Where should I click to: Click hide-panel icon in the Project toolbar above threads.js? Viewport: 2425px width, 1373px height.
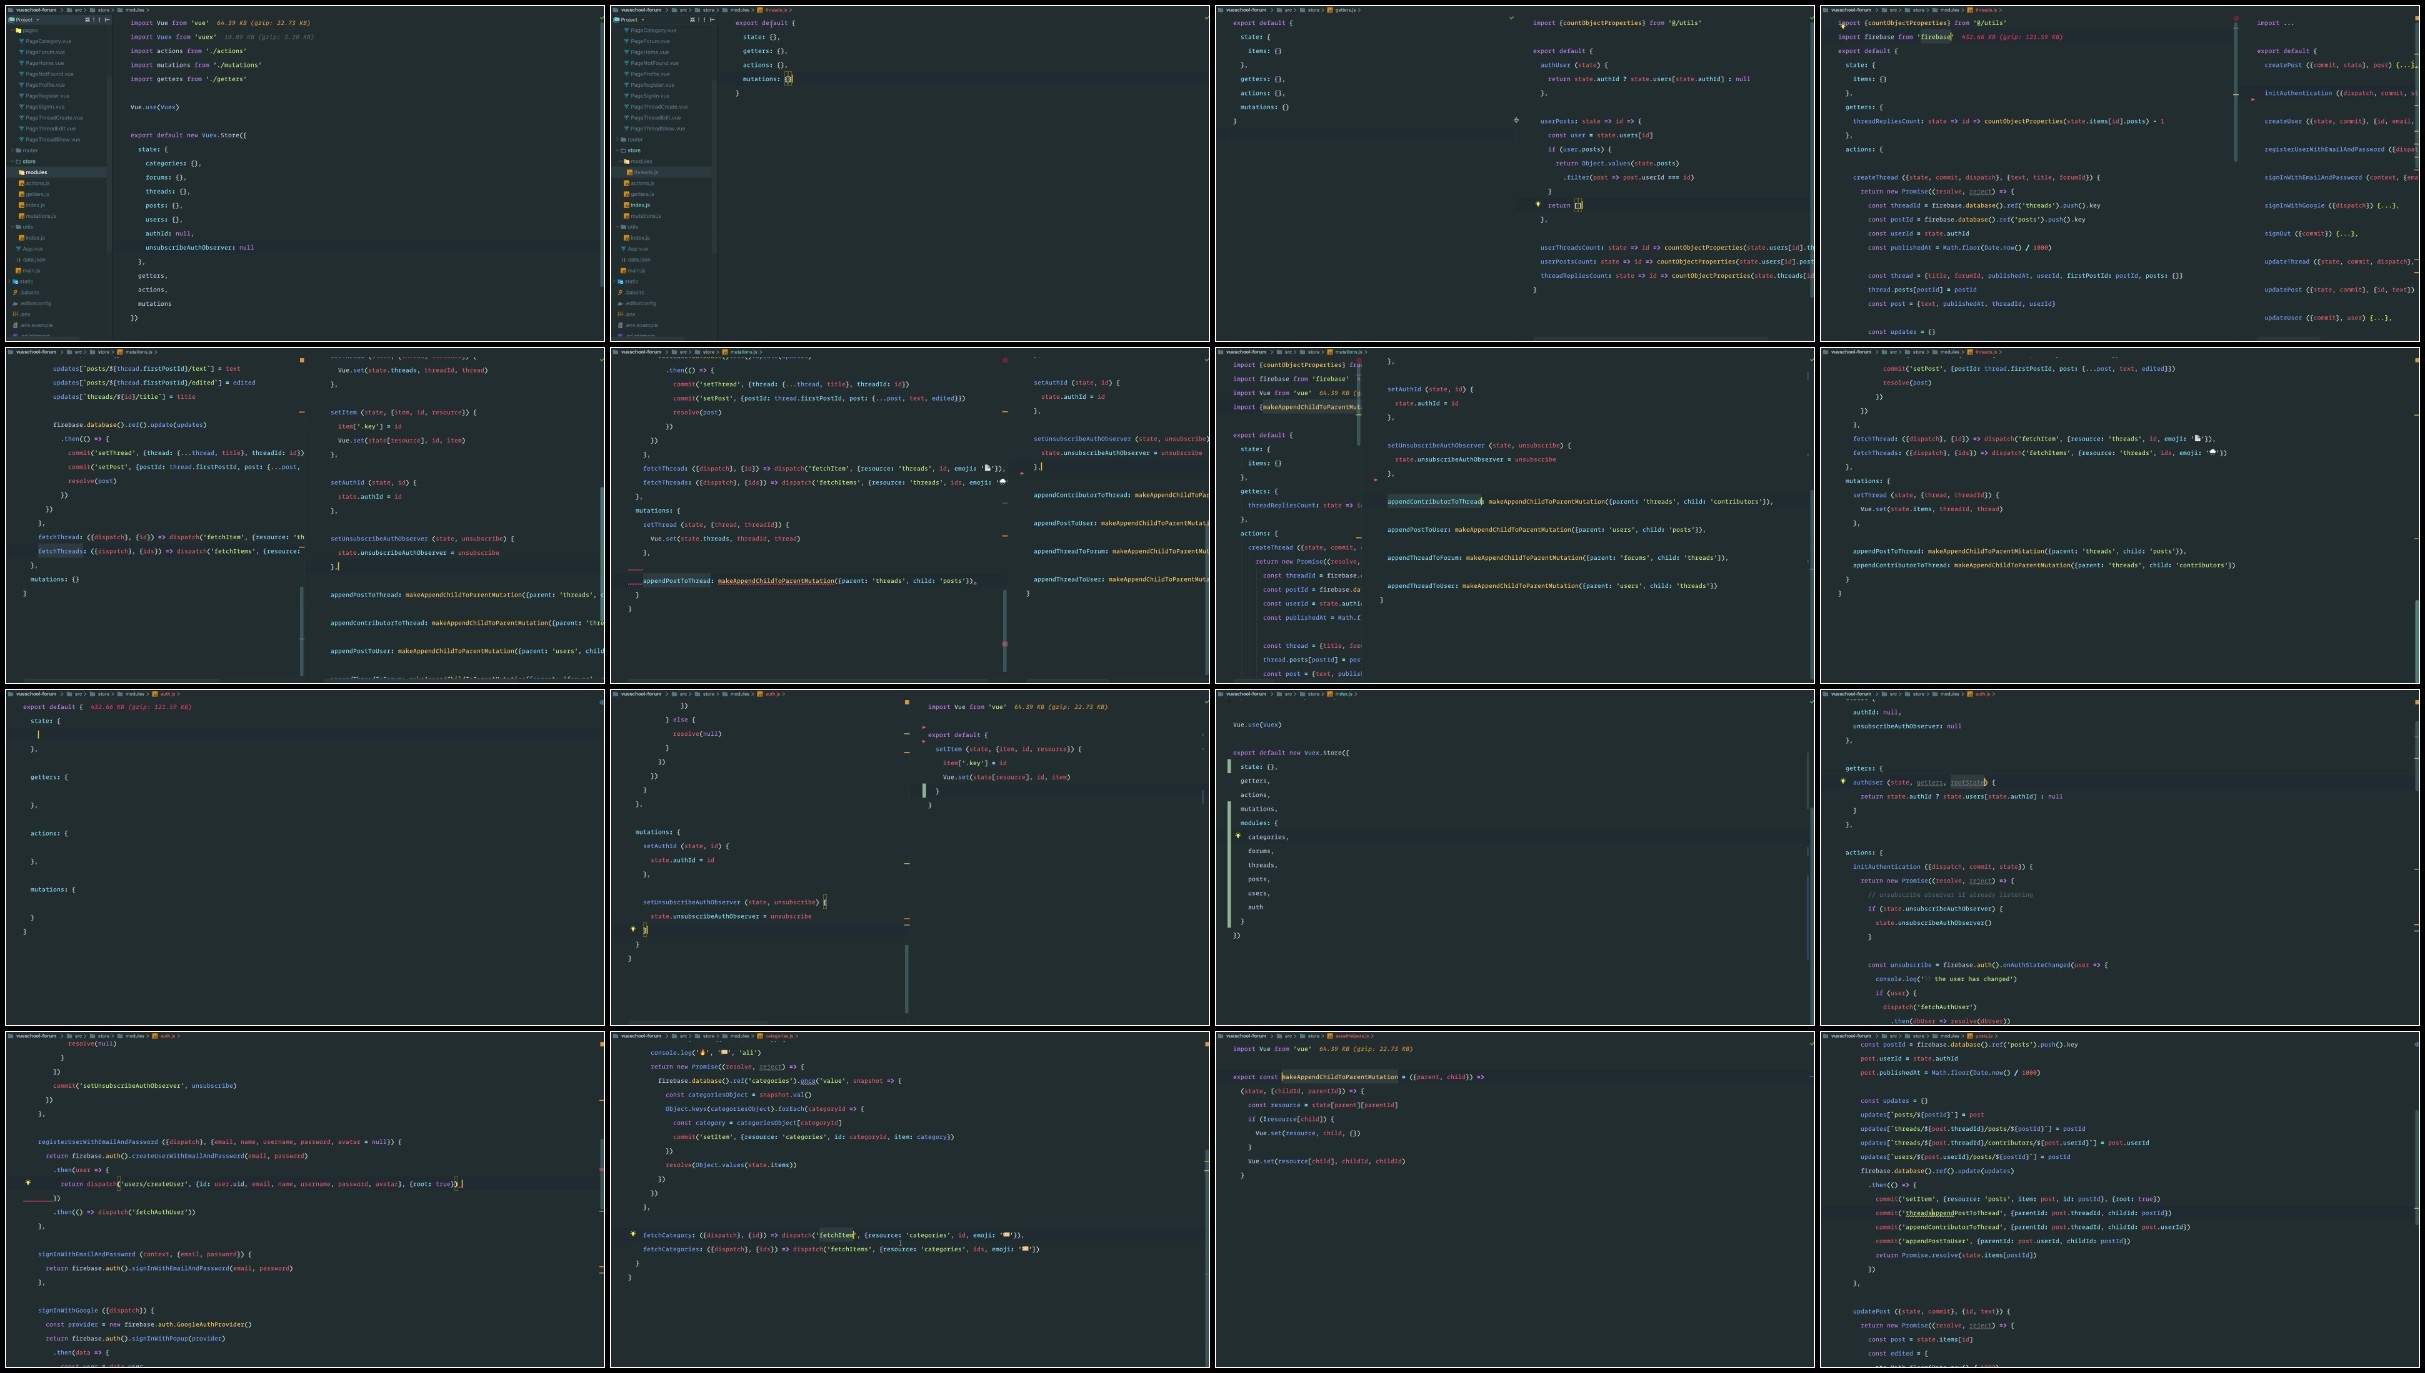tap(712, 19)
